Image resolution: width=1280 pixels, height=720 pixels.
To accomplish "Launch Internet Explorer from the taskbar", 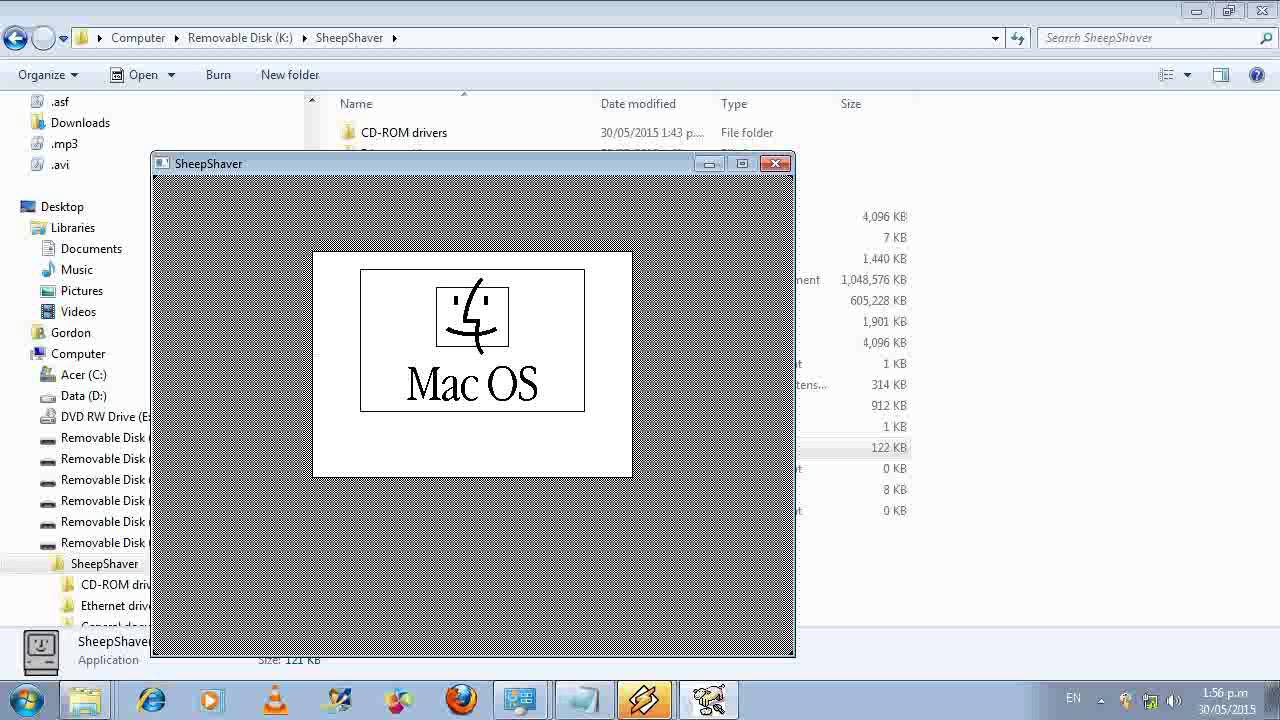I will tap(151, 700).
